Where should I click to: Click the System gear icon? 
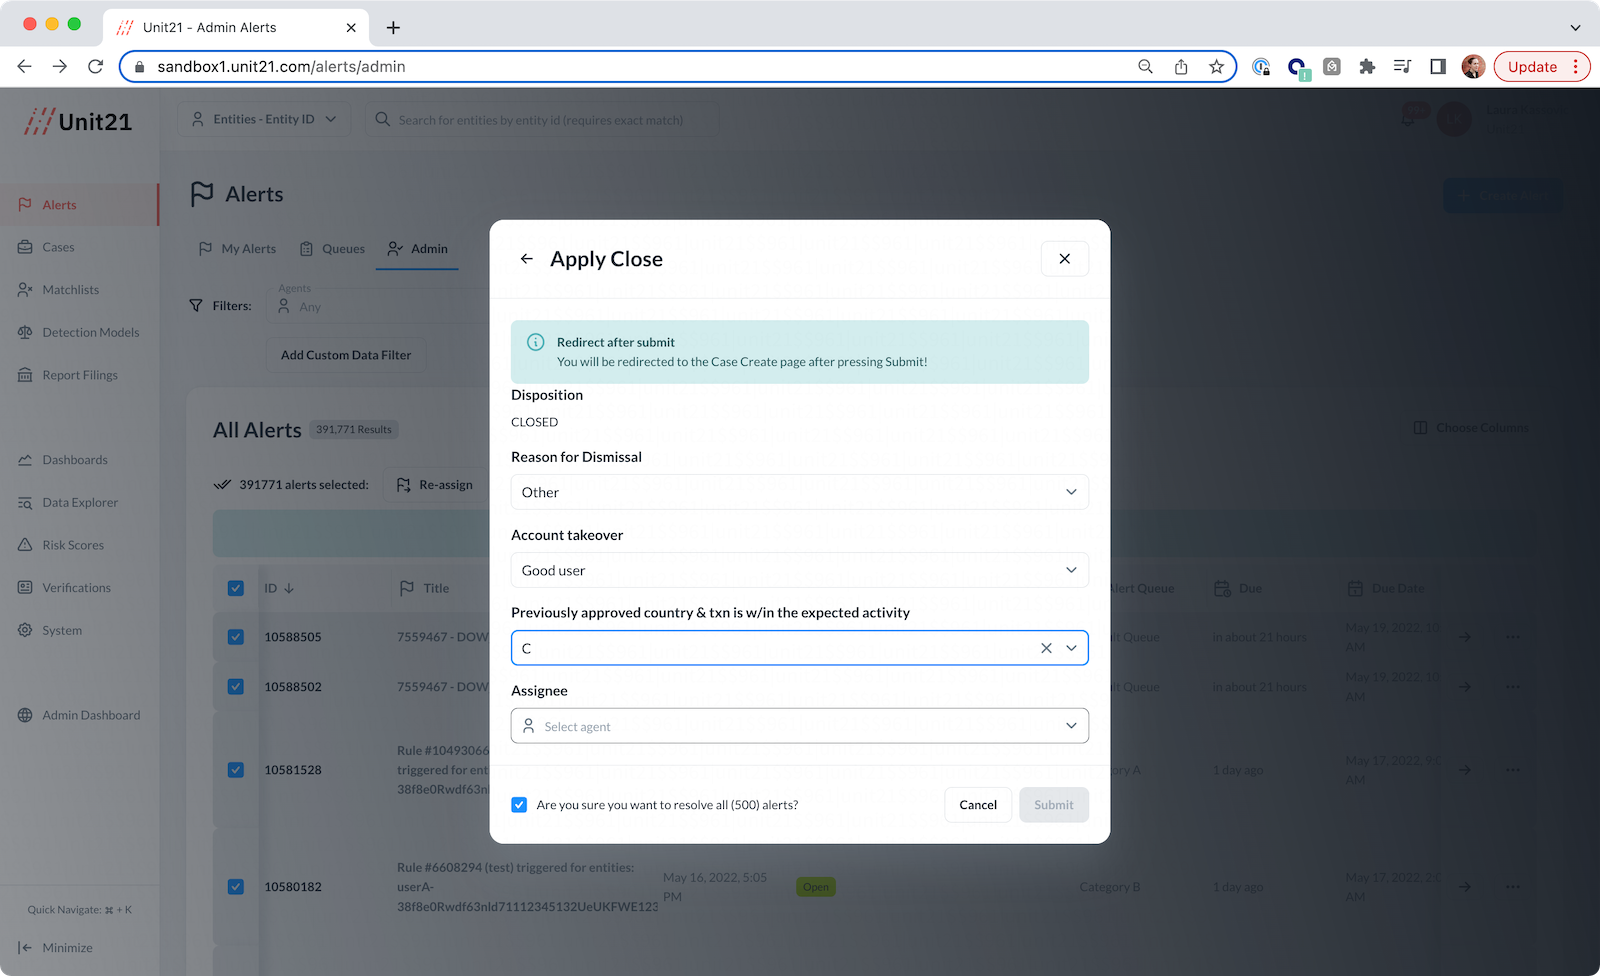25,630
